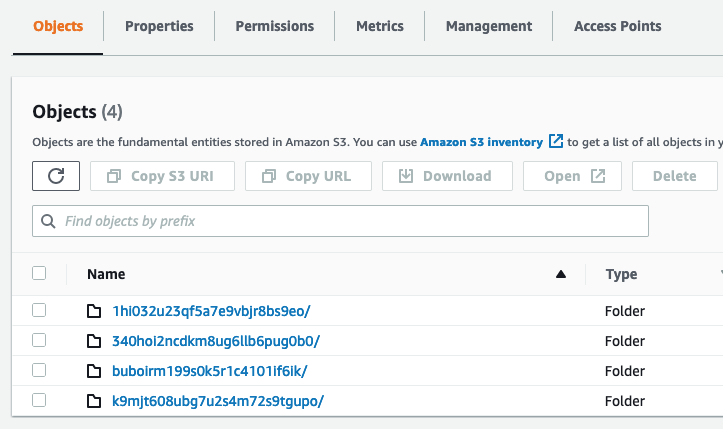Sort by Name using the ascending arrow
Screen dimensions: 723x429
561,274
